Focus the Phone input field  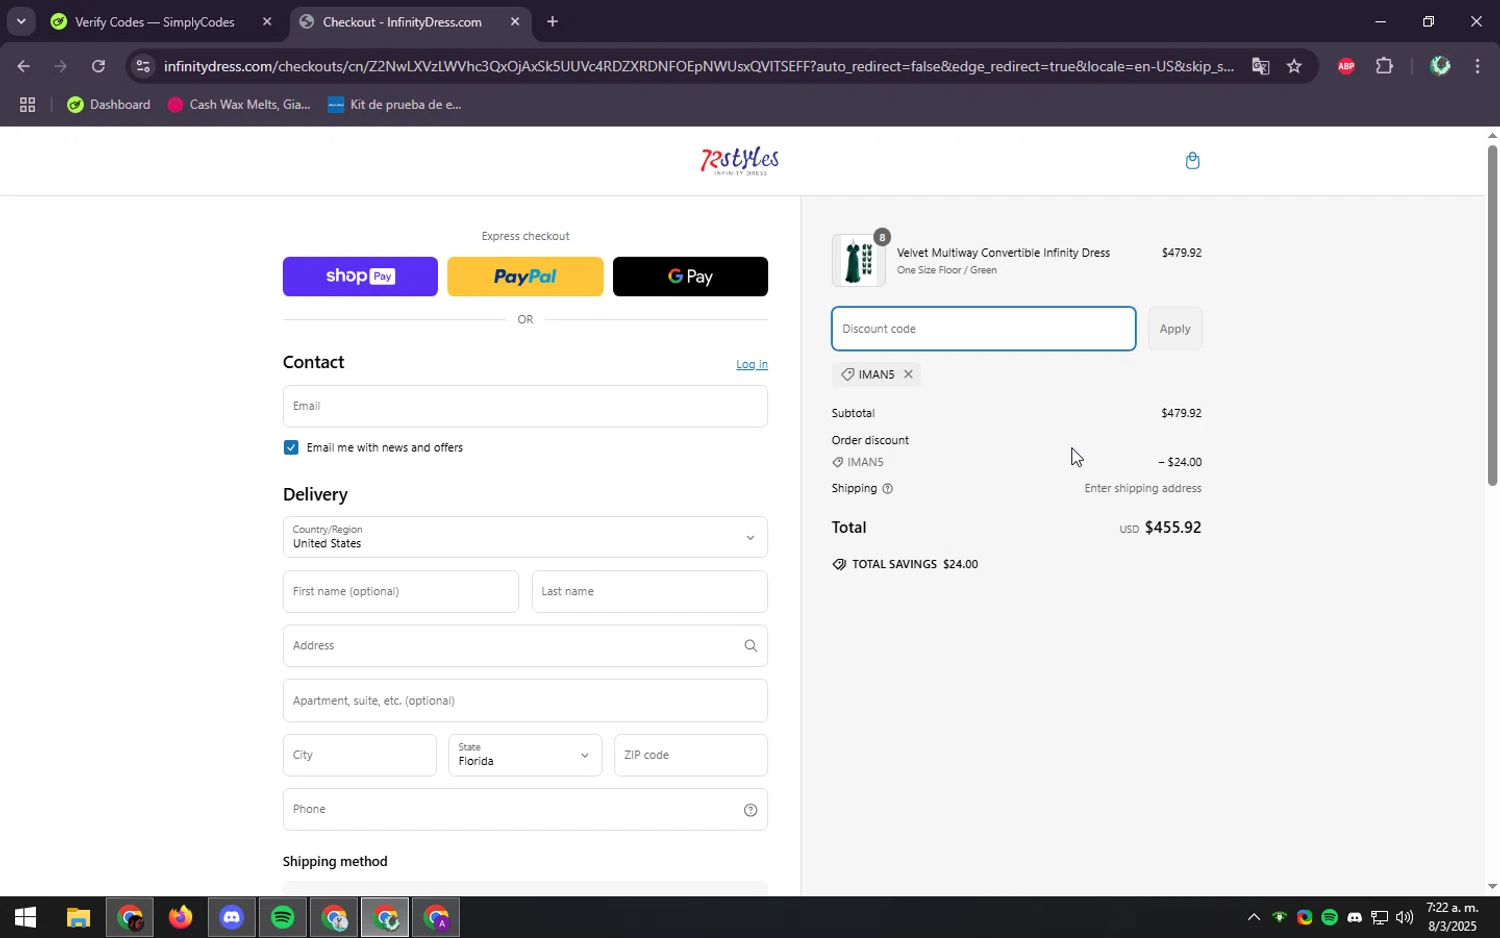pyautogui.click(x=525, y=809)
